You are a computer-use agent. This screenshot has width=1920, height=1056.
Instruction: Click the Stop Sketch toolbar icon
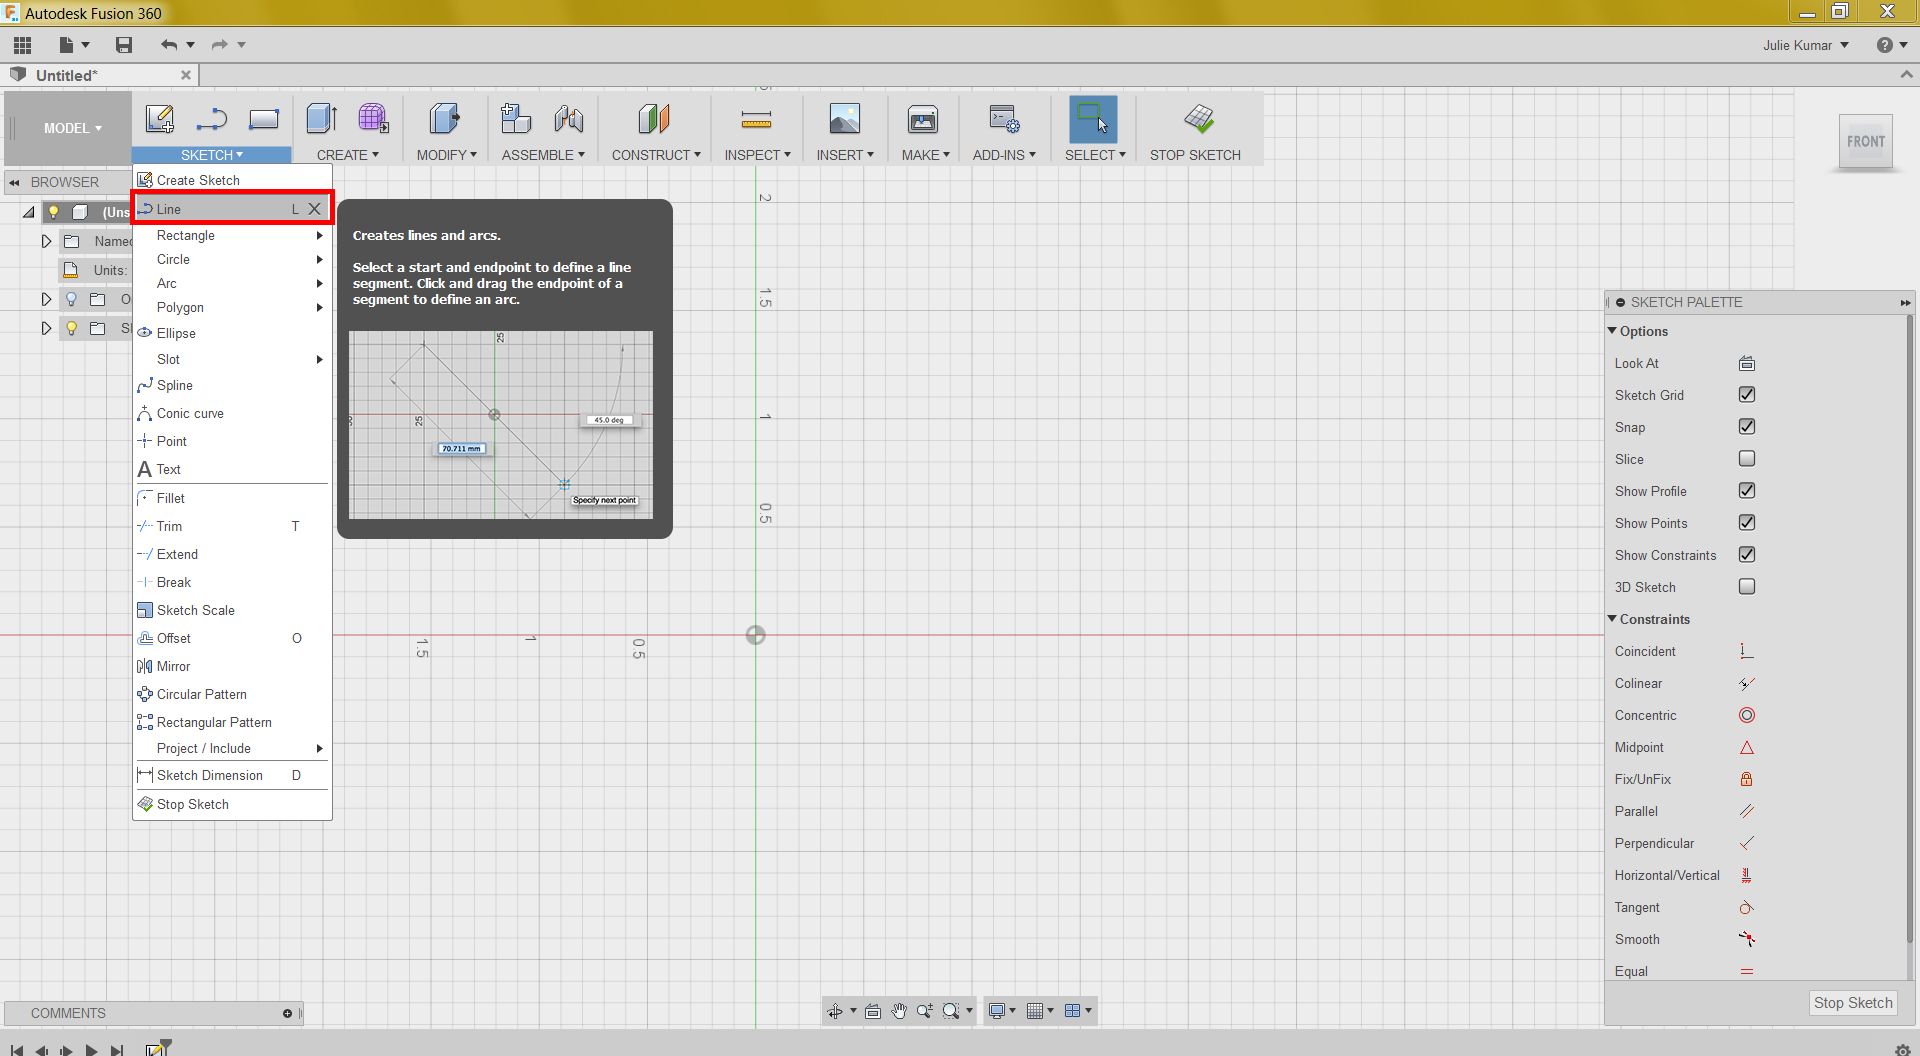point(1198,120)
